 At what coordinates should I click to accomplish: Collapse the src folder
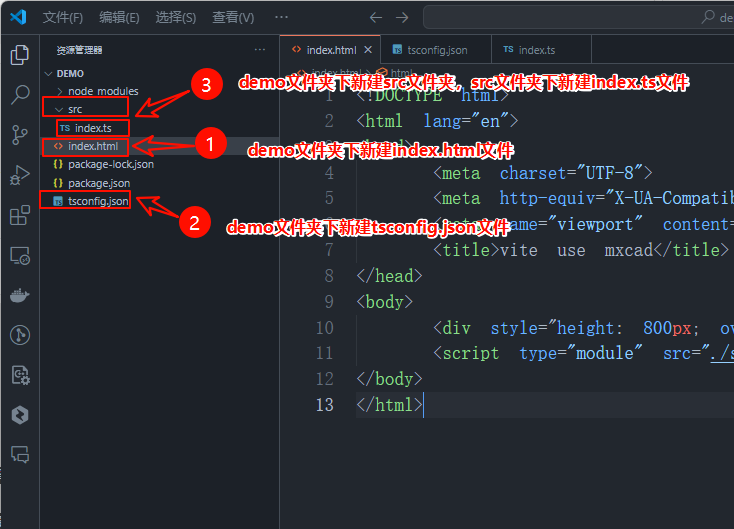pos(74,109)
